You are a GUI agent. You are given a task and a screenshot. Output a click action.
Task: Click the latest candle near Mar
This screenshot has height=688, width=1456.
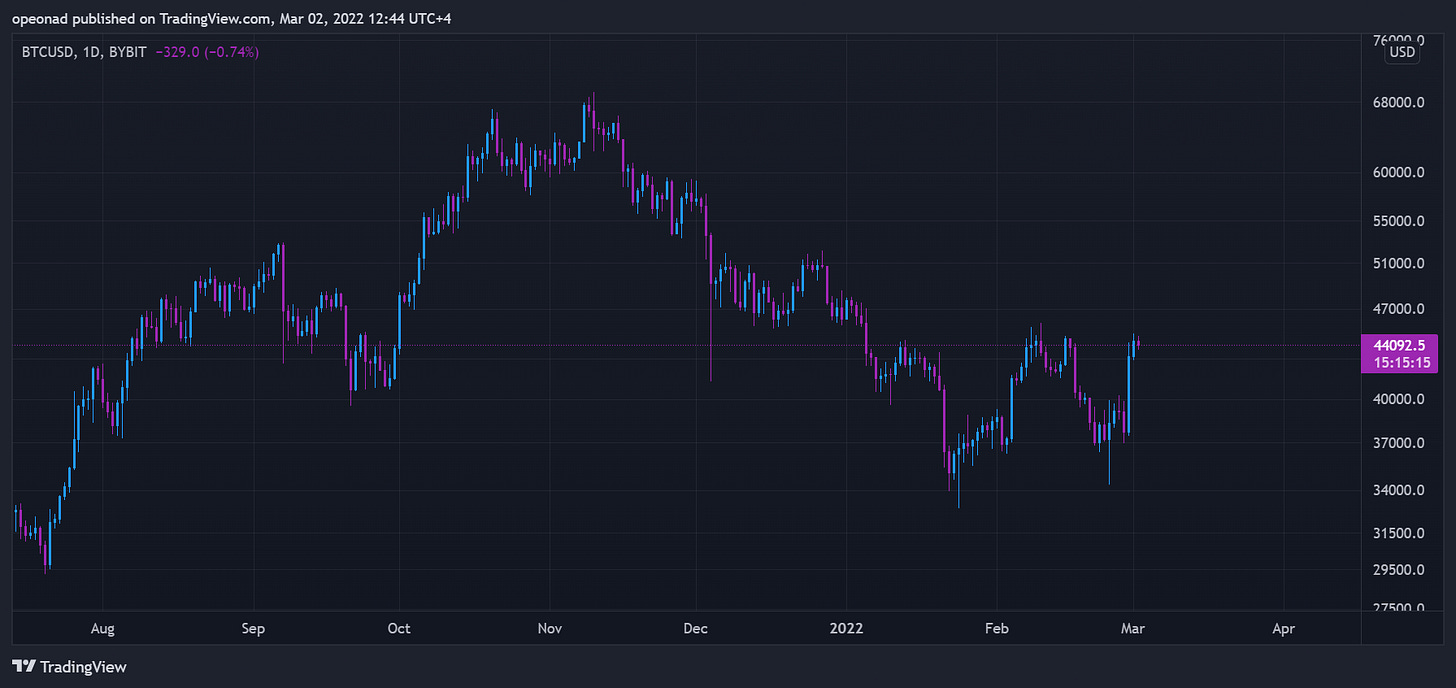pos(1139,343)
